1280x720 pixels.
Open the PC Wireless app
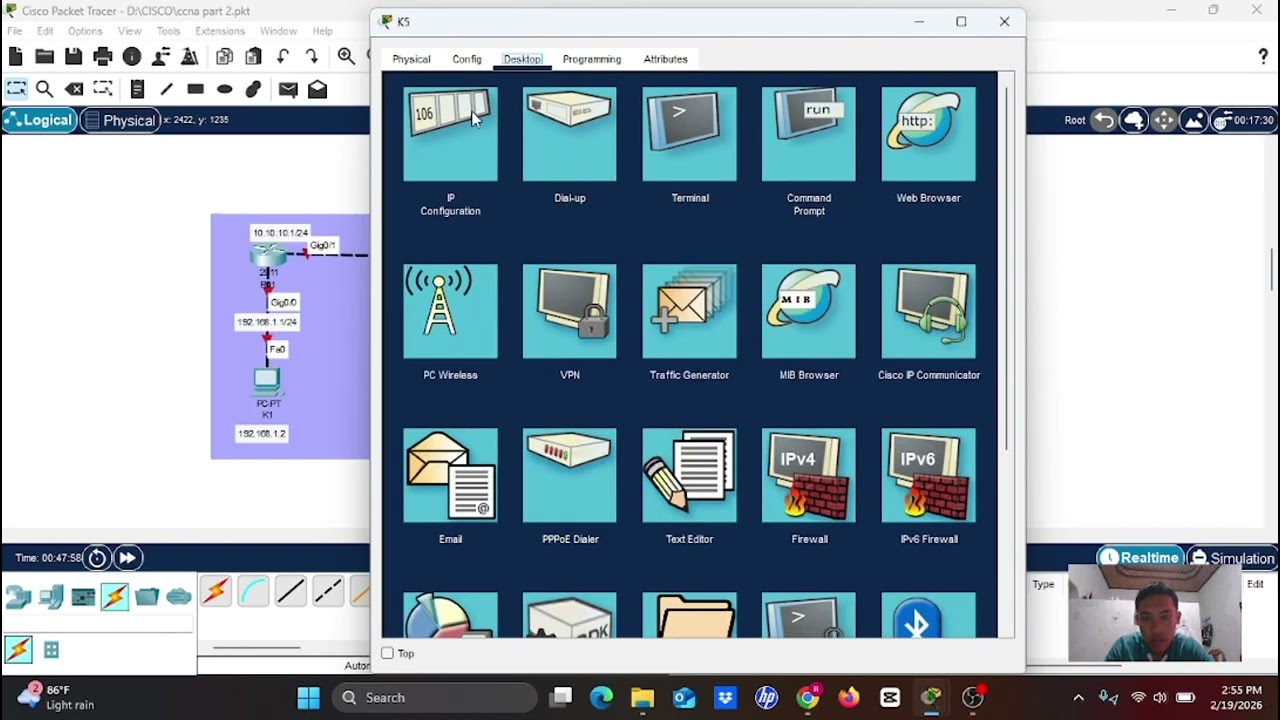[450, 311]
